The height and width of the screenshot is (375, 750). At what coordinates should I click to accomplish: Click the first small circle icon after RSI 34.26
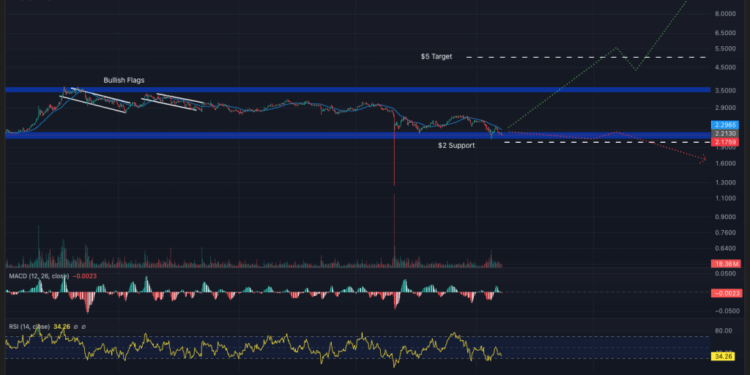(x=76, y=327)
